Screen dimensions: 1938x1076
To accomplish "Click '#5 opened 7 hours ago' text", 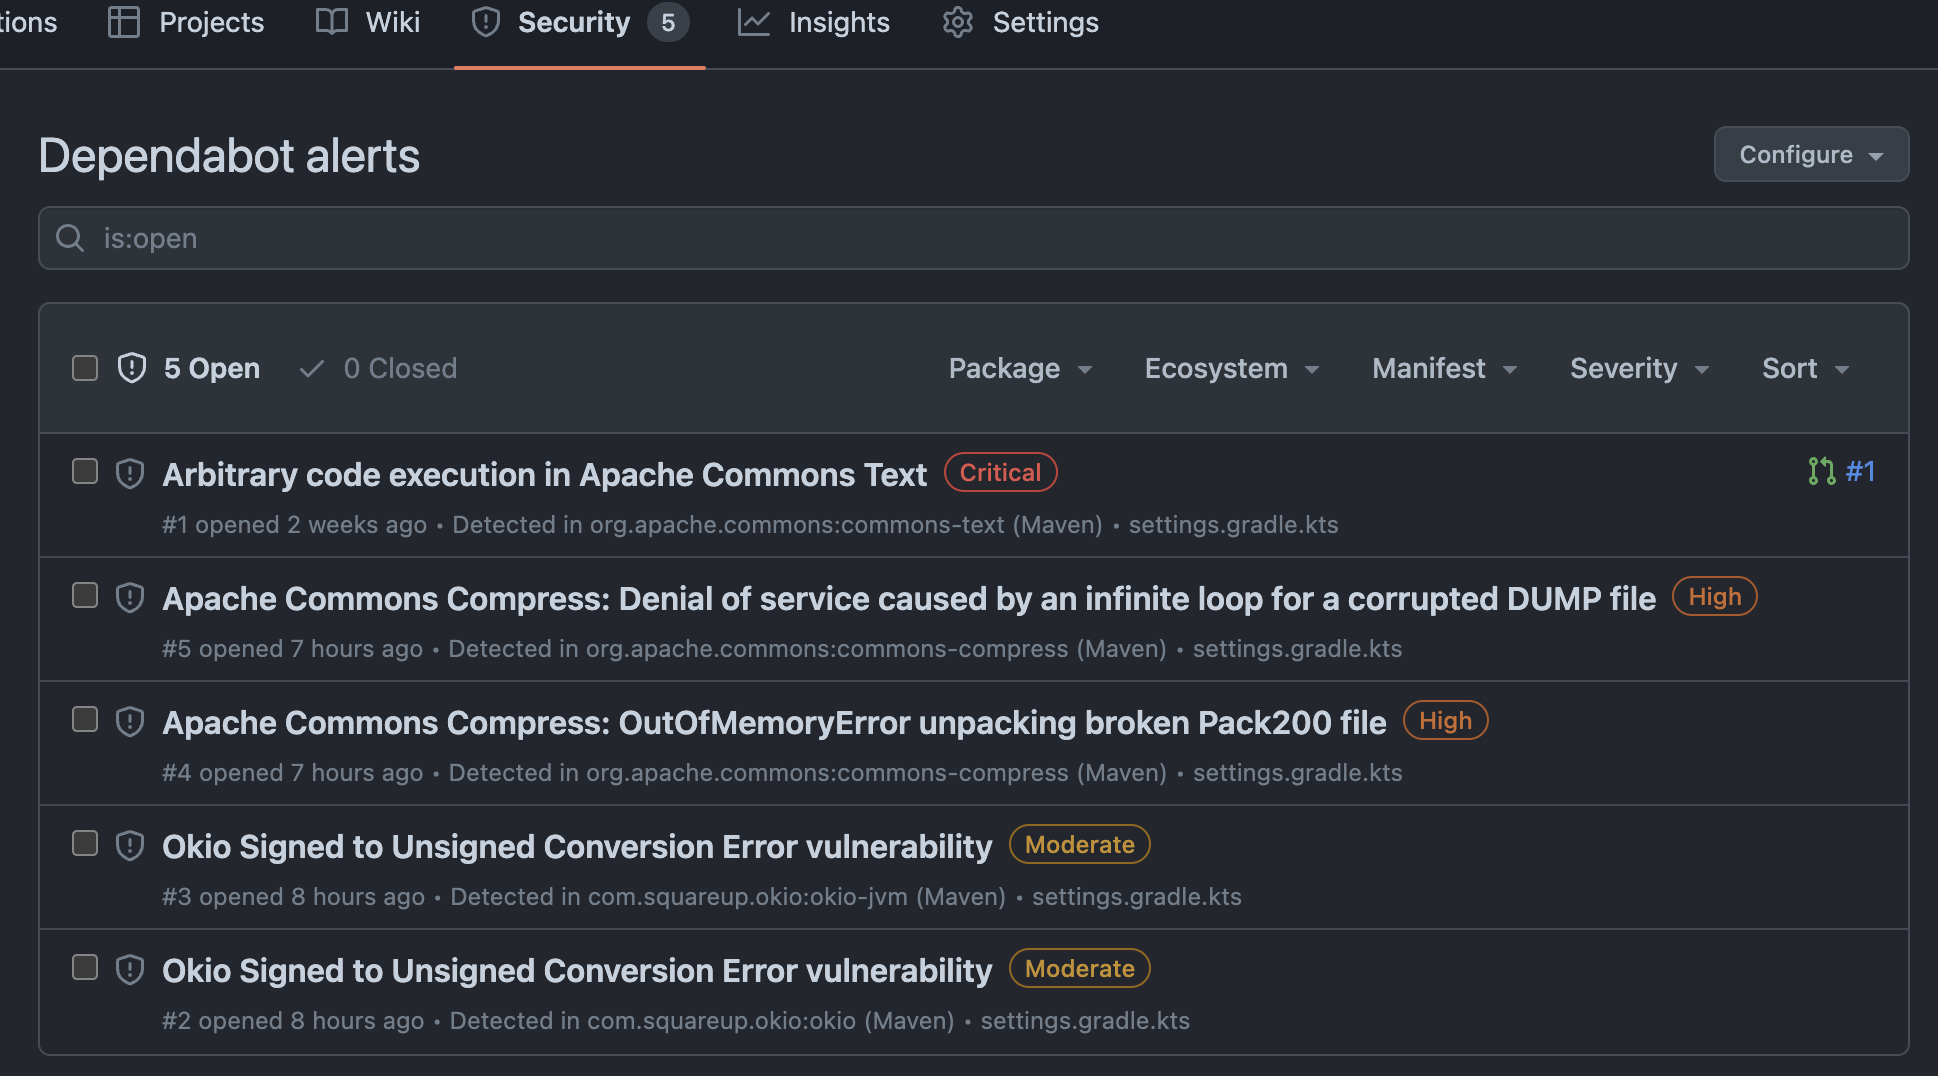I will click(292, 649).
